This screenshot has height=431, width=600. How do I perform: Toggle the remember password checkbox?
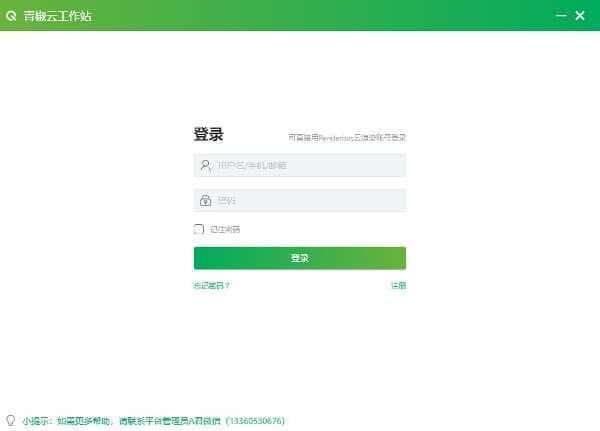click(199, 229)
